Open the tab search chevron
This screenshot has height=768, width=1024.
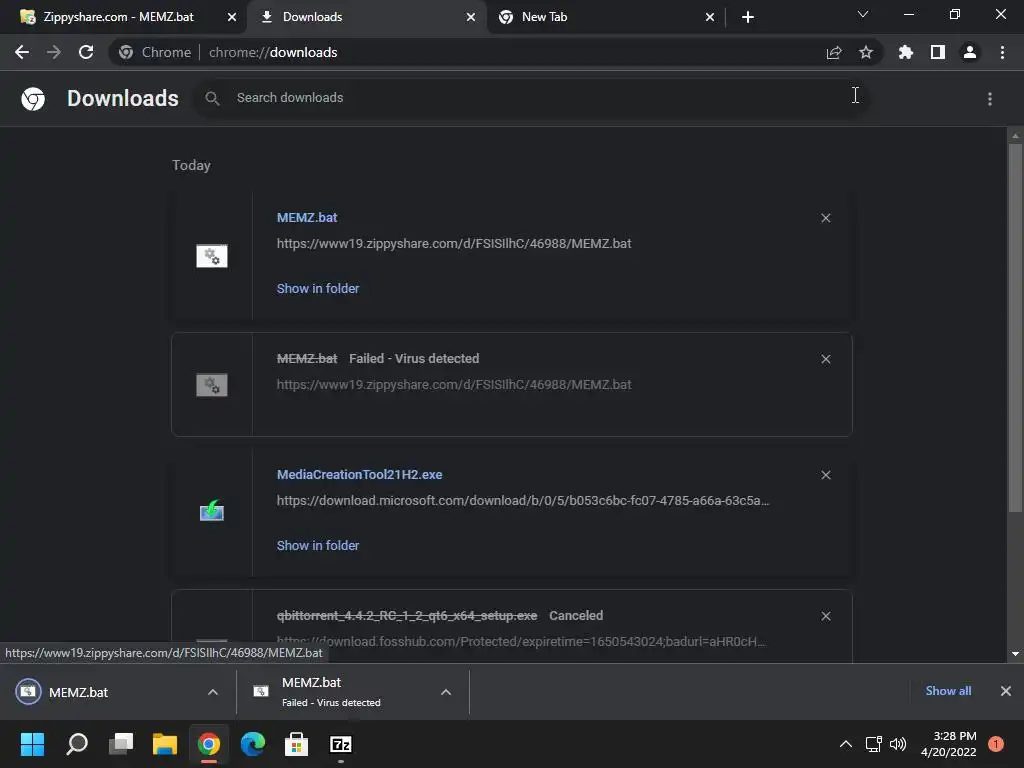pos(863,14)
